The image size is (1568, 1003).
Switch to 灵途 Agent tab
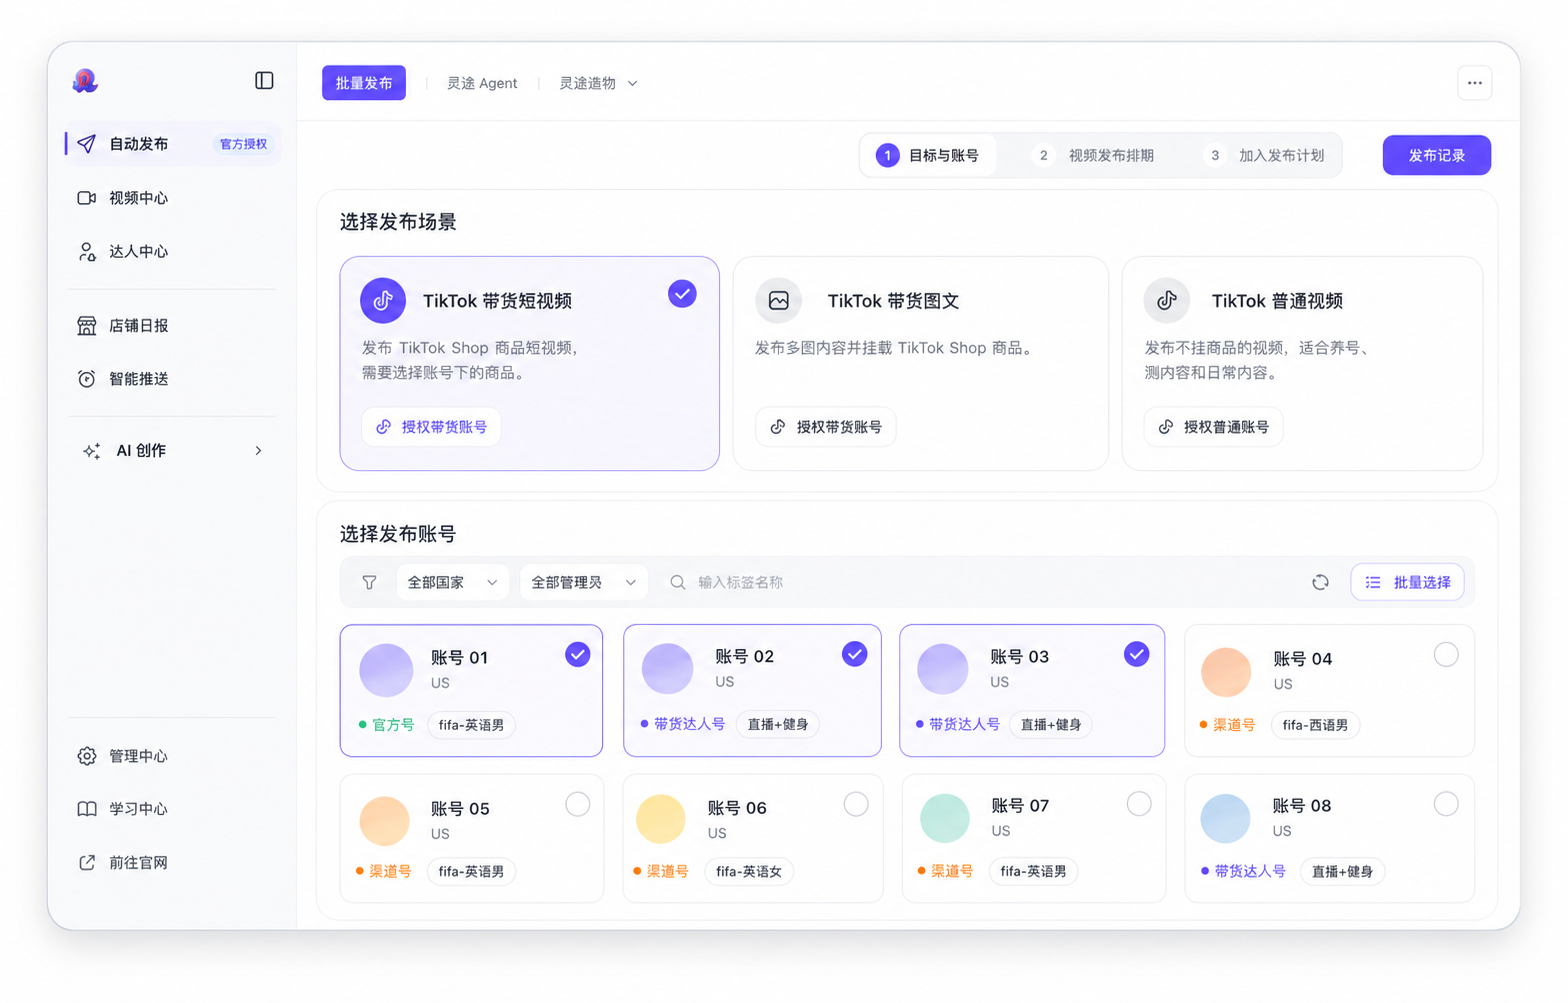(x=482, y=83)
